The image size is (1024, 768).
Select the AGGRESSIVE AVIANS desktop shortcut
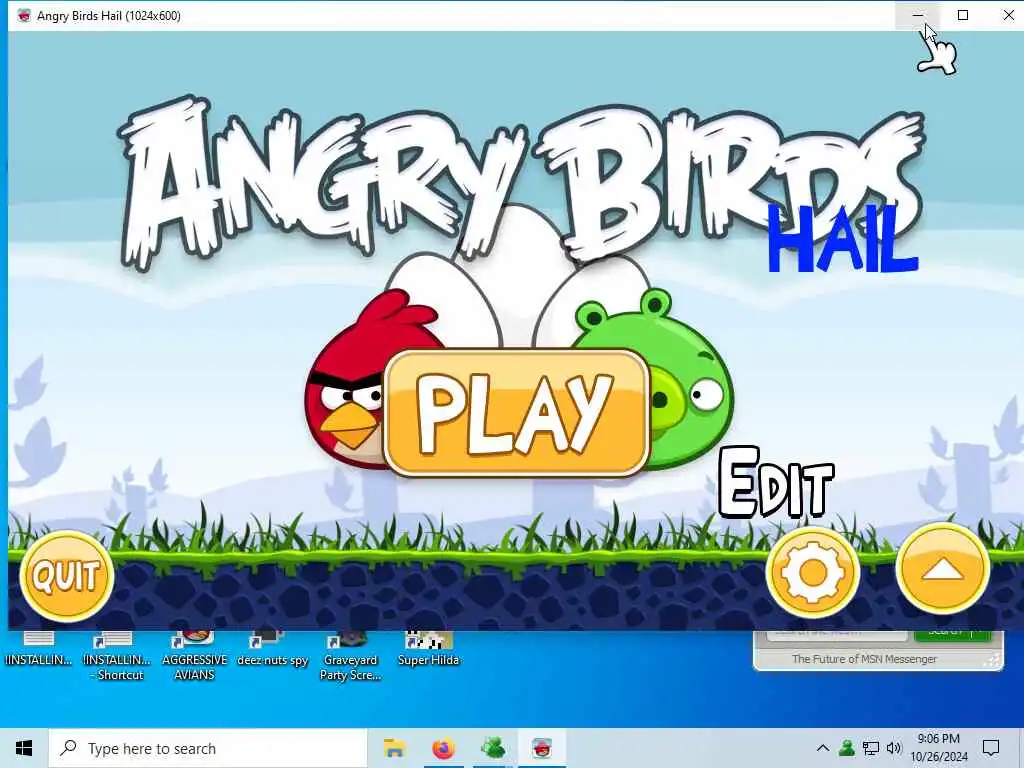point(195,658)
